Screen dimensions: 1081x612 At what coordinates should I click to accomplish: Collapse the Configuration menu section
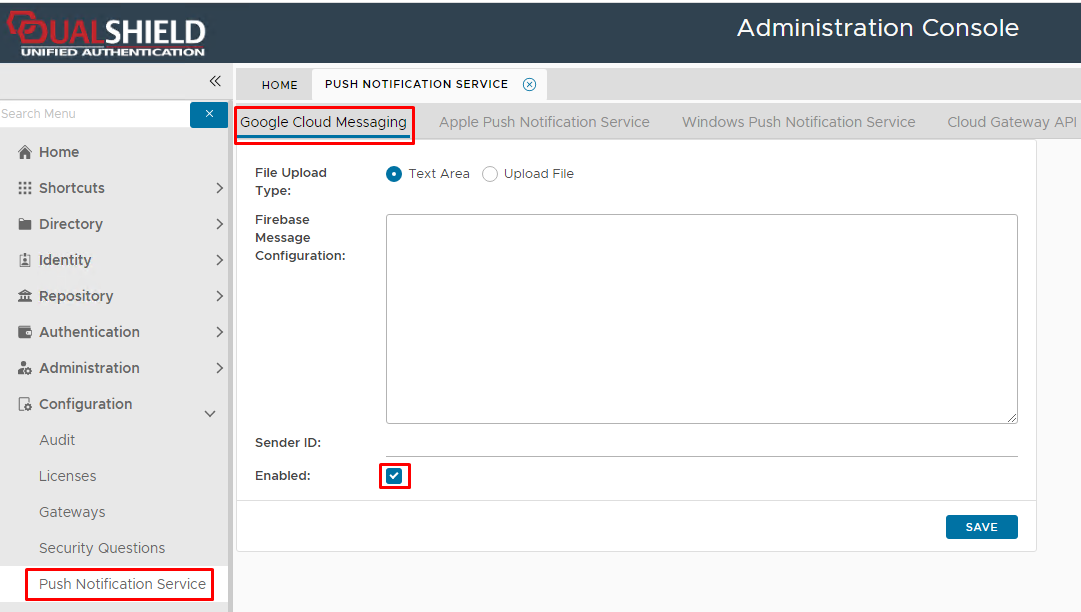coord(210,413)
